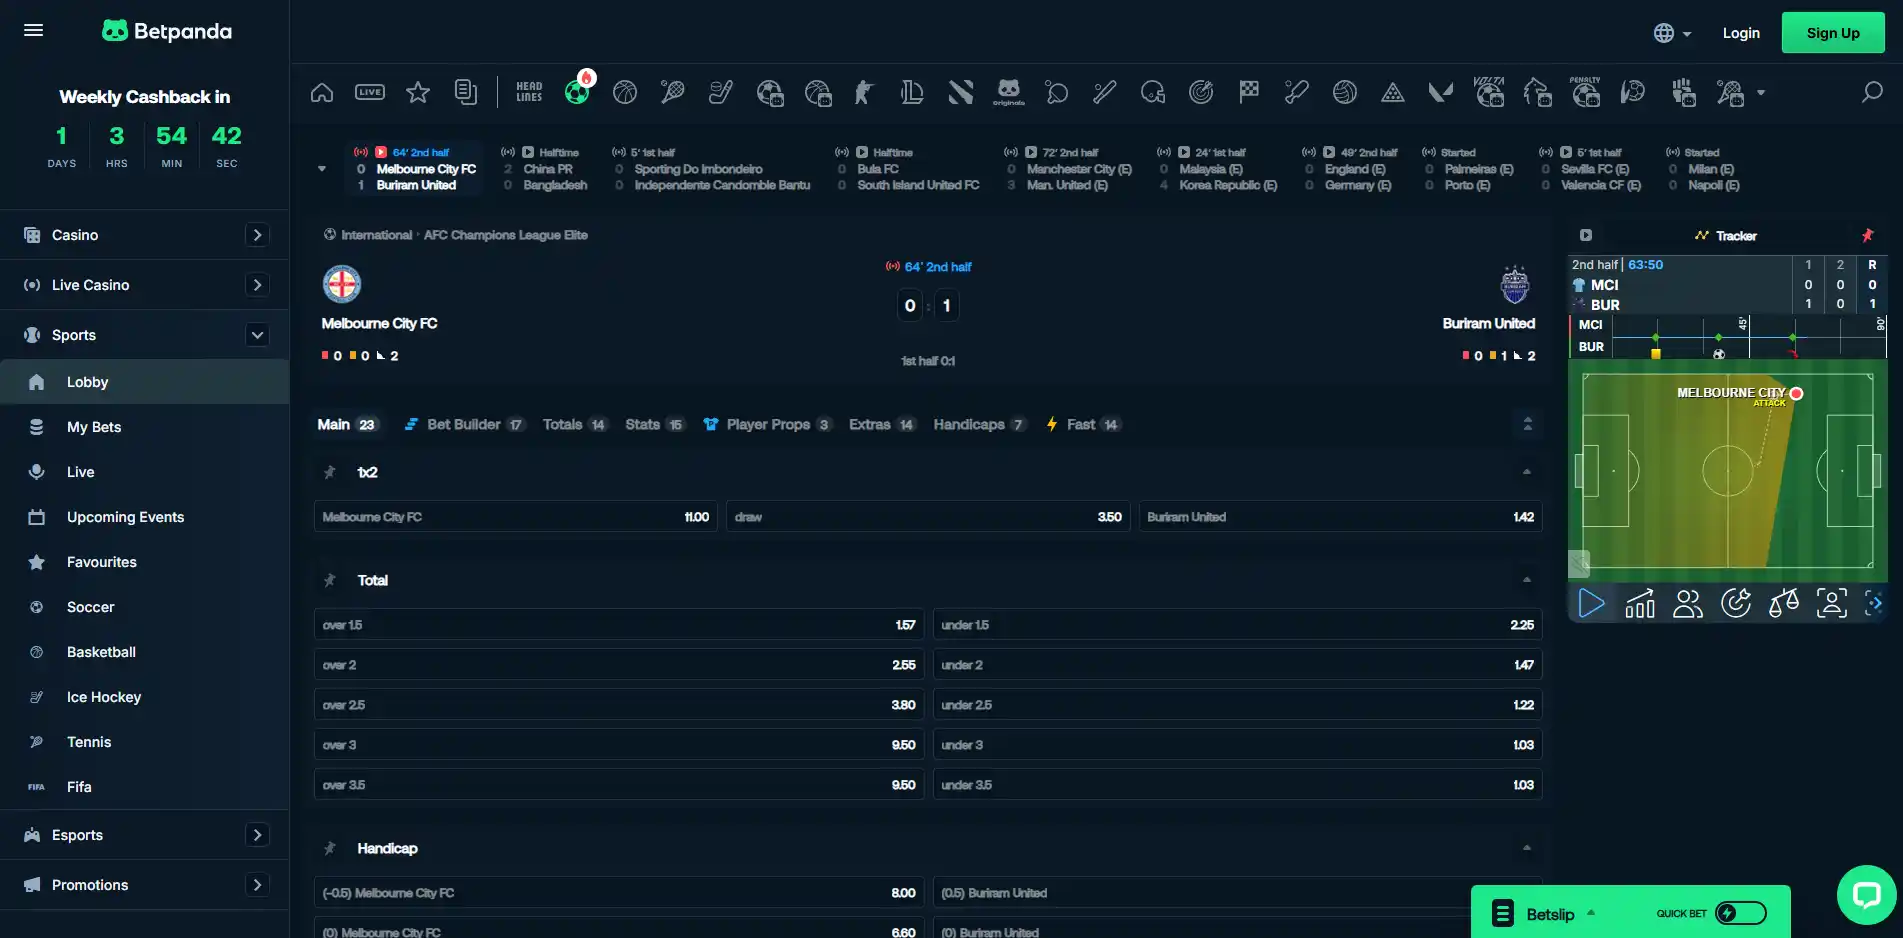1903x938 pixels.
Task: Collapse the 1x2 market section
Action: tap(1527, 472)
